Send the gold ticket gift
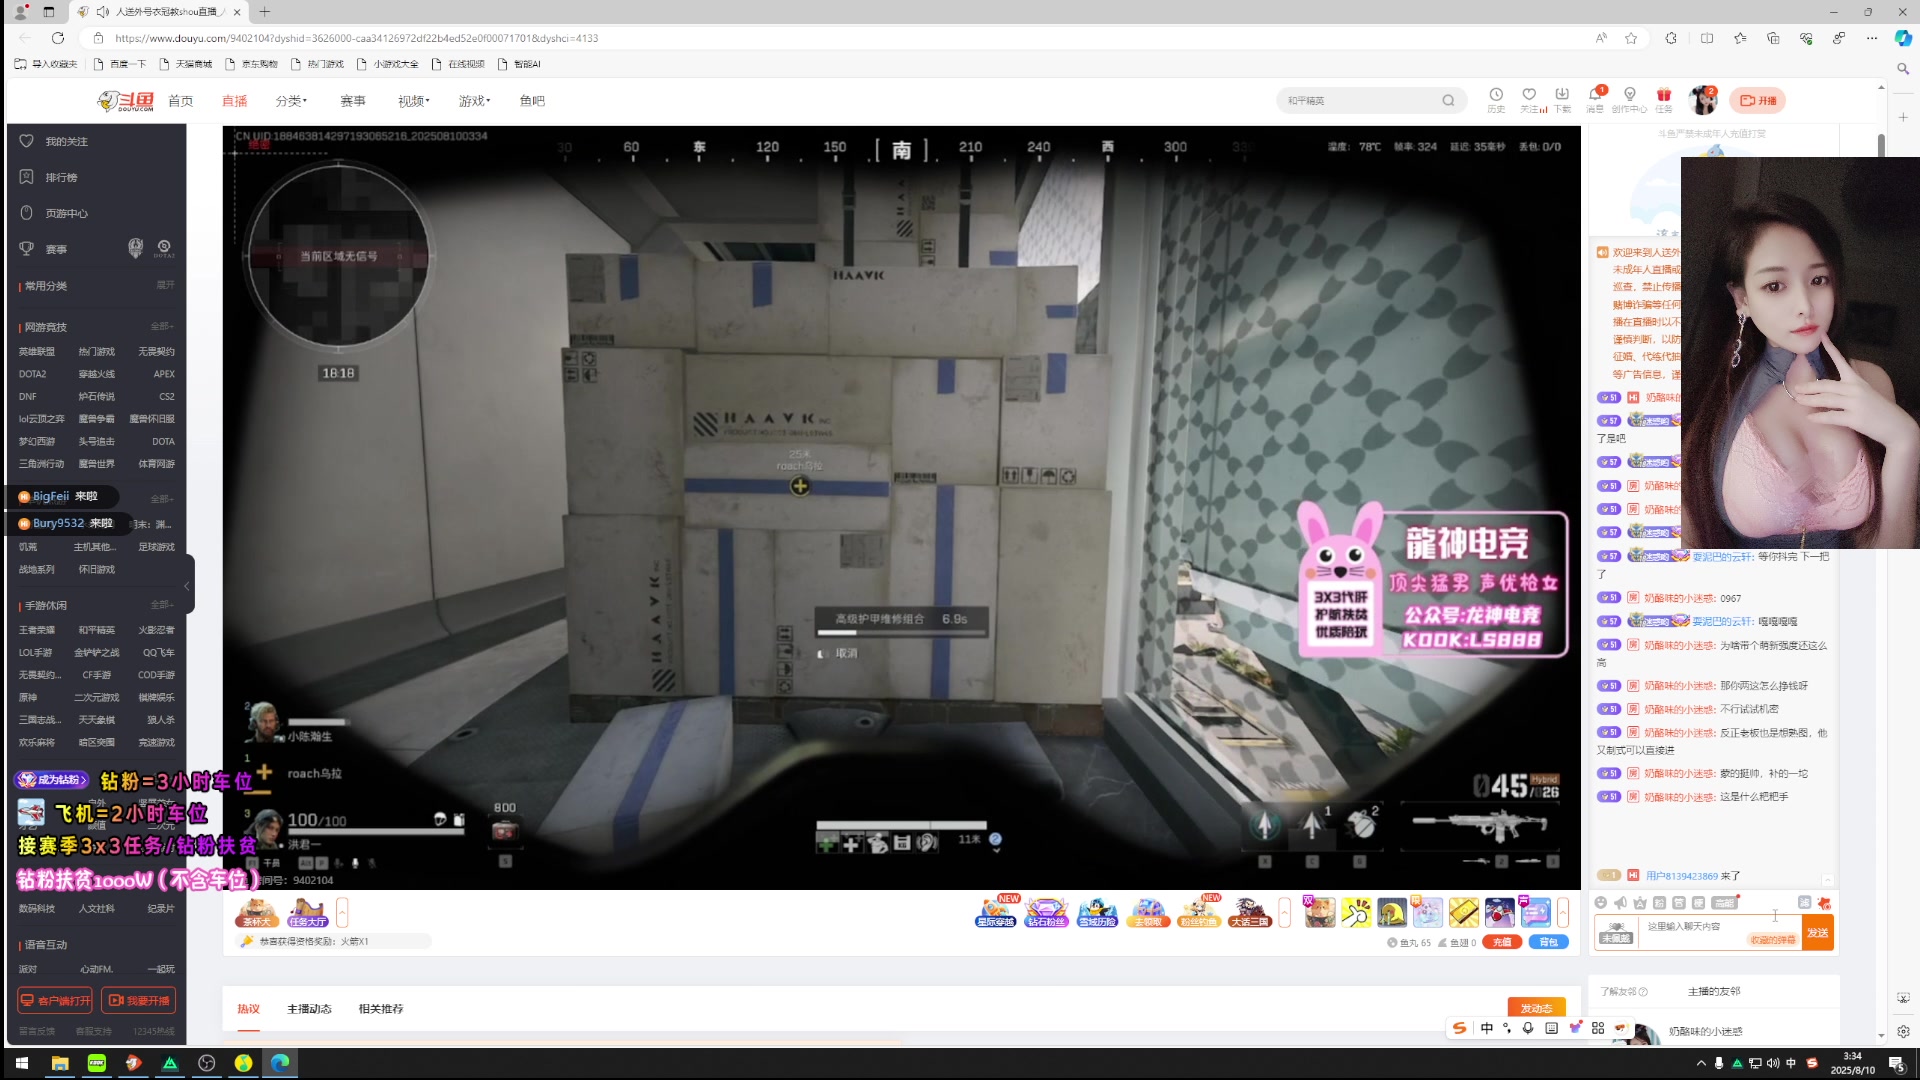This screenshot has width=1920, height=1080. (1463, 912)
